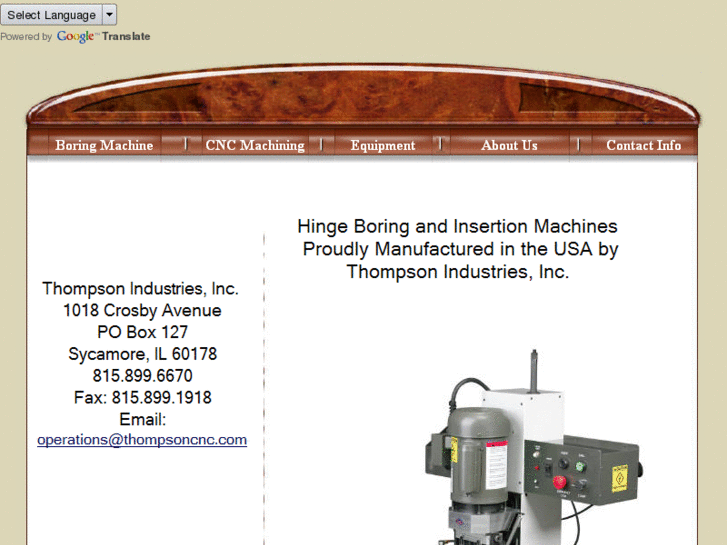
Task: Click the hinge boring machine photo
Action: (533, 447)
